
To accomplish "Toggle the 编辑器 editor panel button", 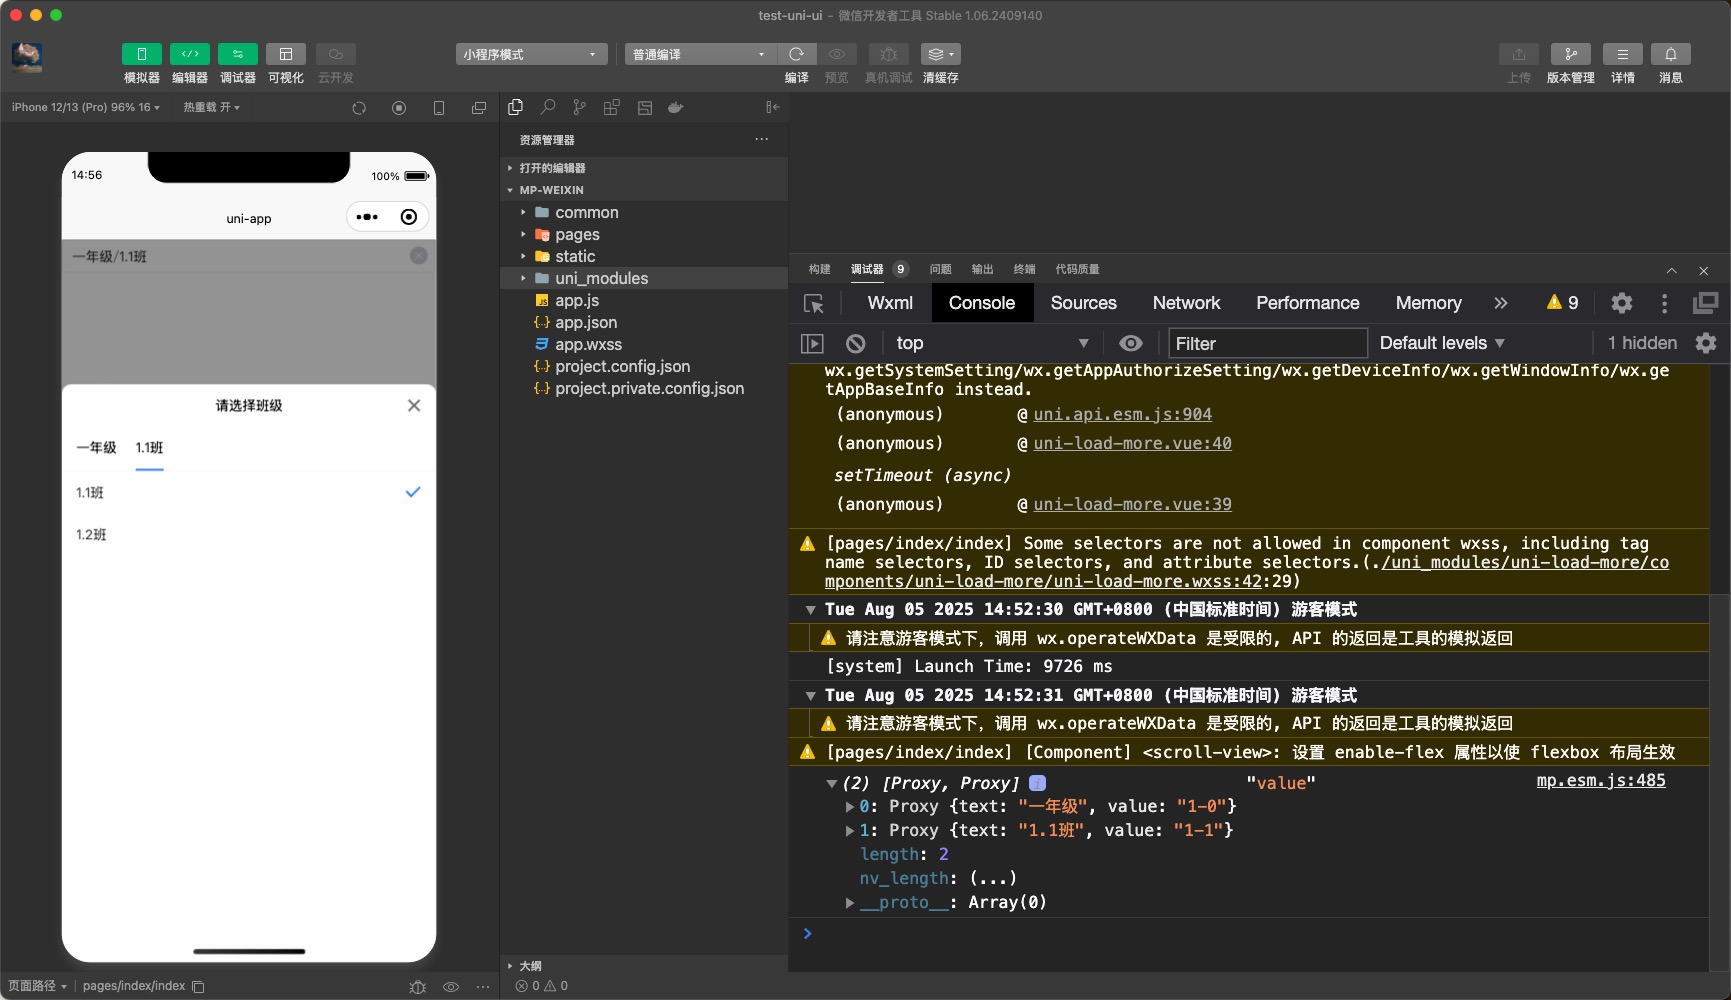I will pos(189,54).
